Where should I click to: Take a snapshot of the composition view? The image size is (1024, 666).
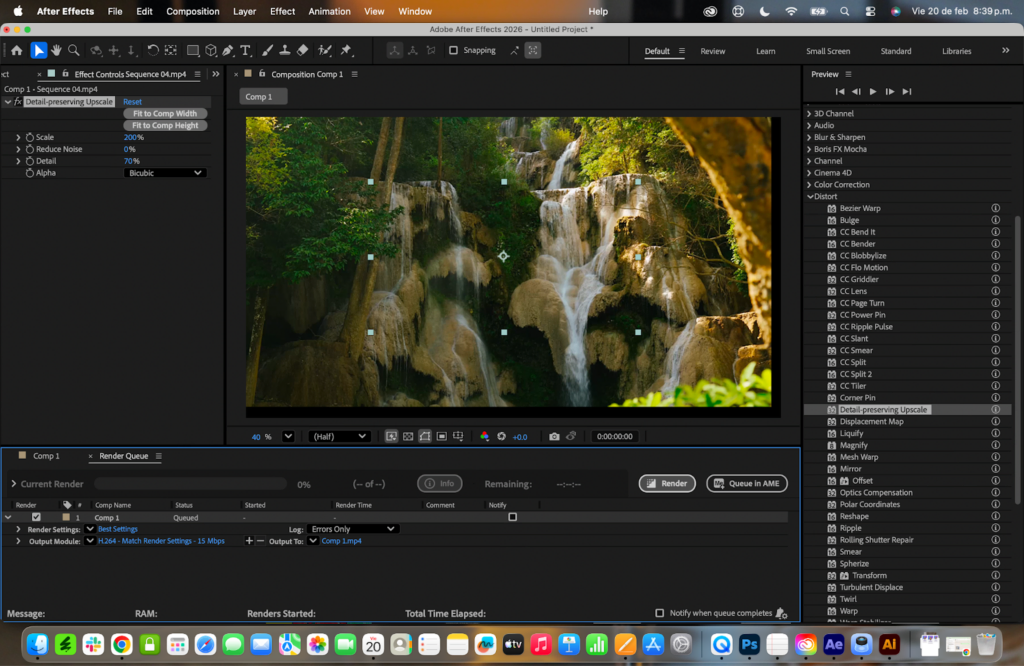554,436
